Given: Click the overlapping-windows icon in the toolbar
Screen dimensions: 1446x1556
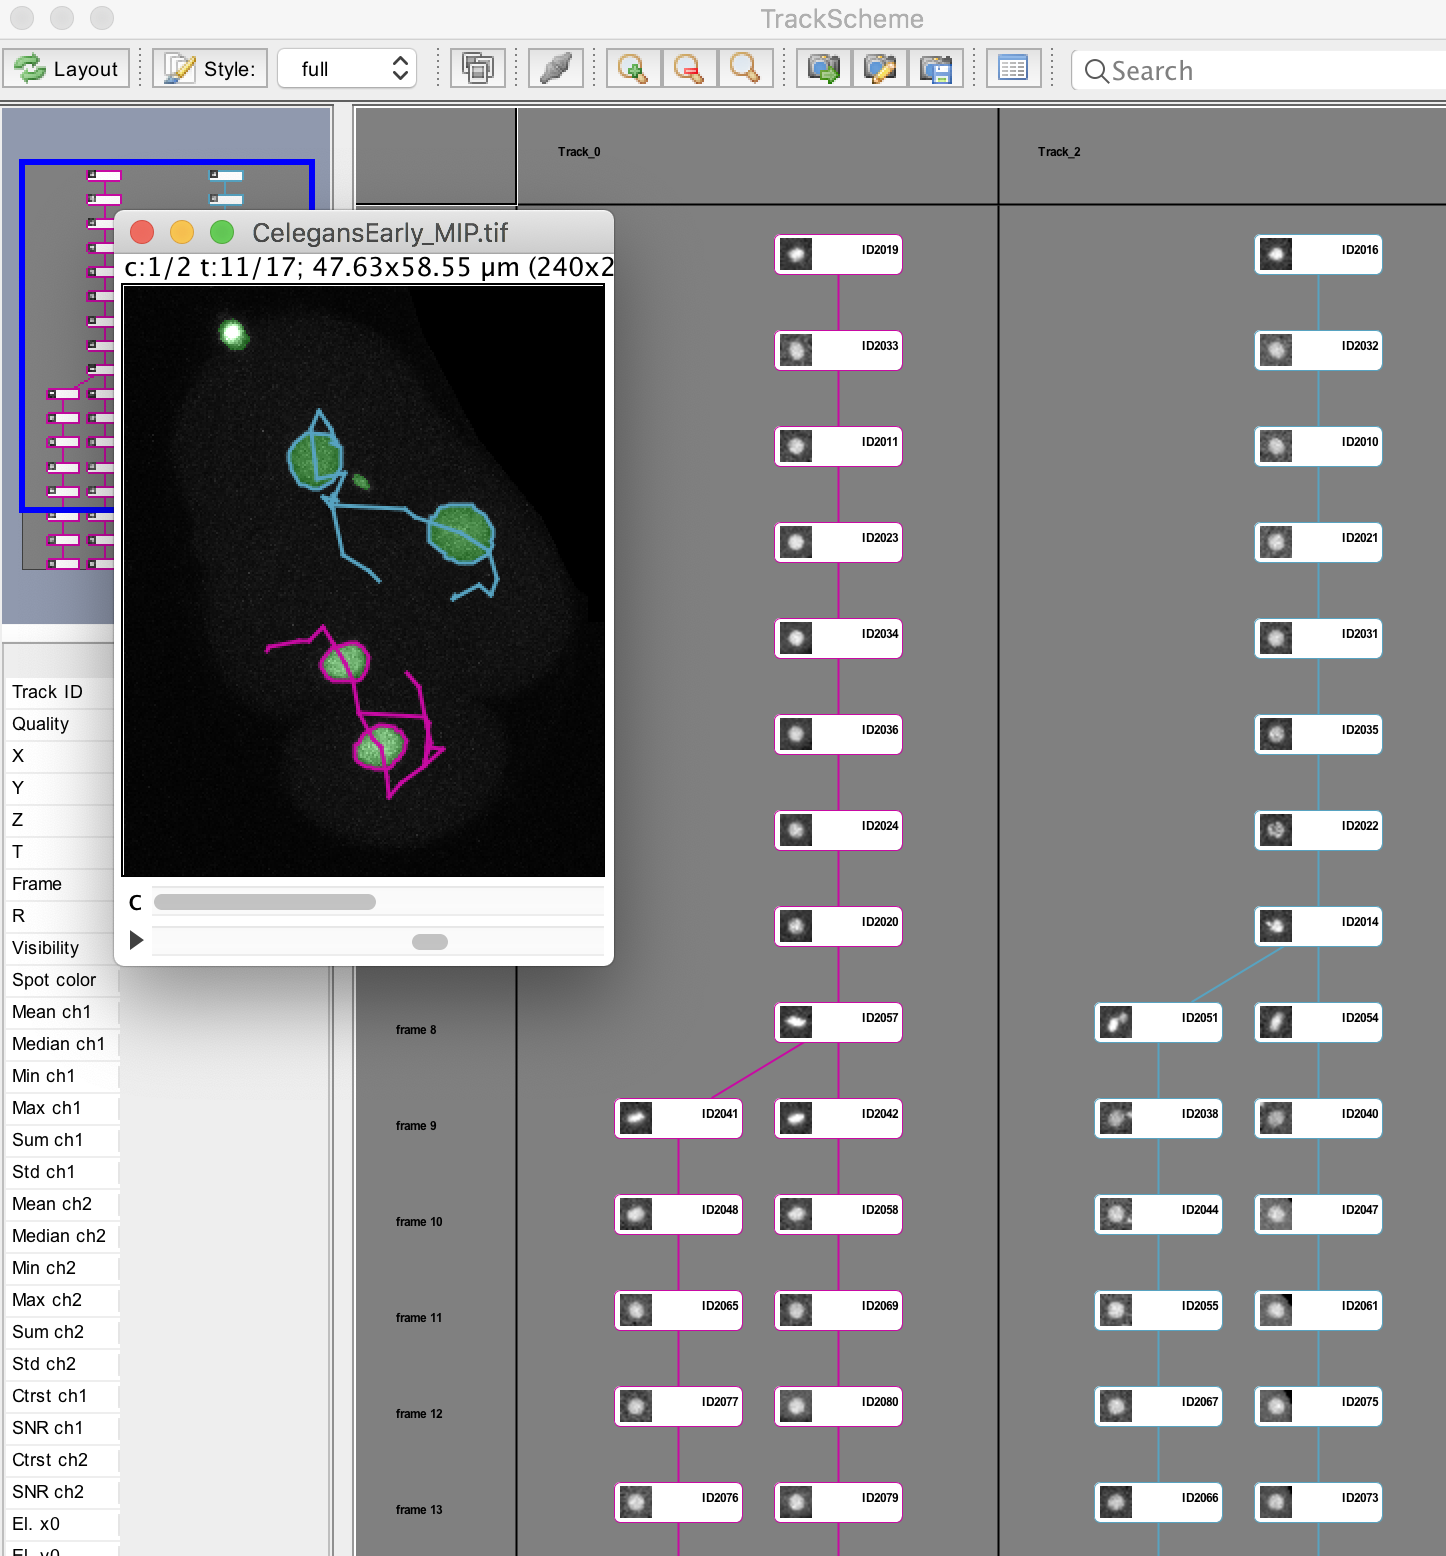Looking at the screenshot, I should coord(478,69).
